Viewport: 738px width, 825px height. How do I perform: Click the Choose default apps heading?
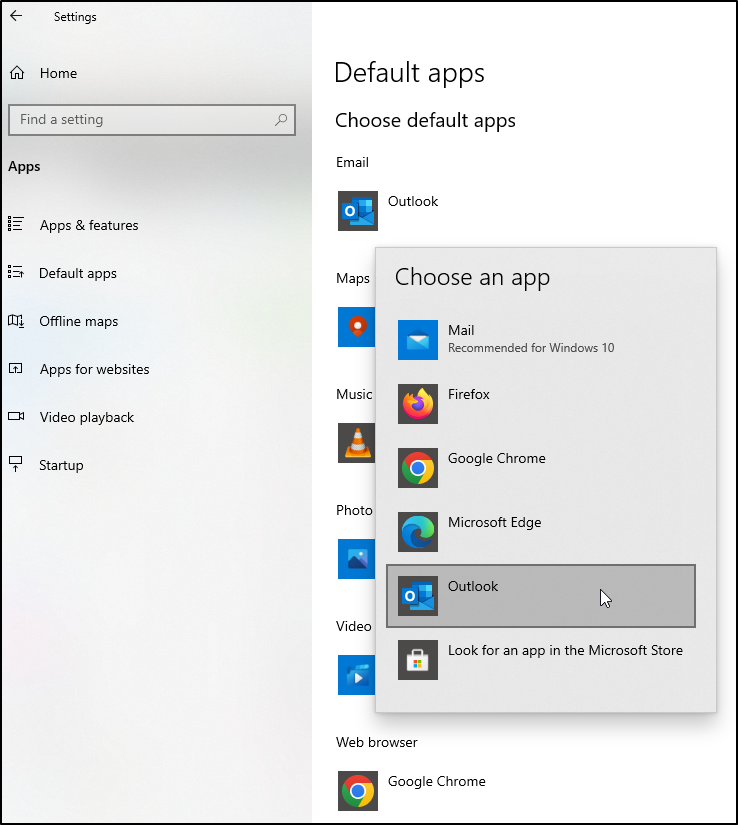(x=425, y=120)
